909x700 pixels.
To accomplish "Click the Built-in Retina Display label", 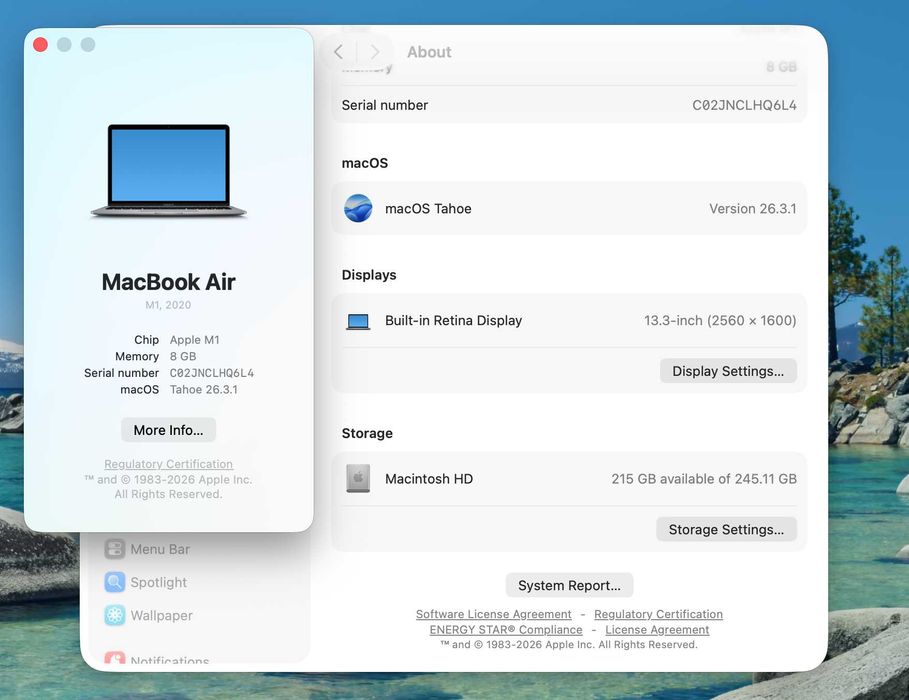I will point(453,321).
